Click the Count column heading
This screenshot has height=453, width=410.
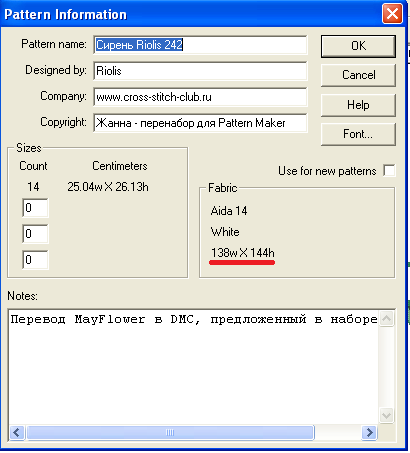pos(33,166)
